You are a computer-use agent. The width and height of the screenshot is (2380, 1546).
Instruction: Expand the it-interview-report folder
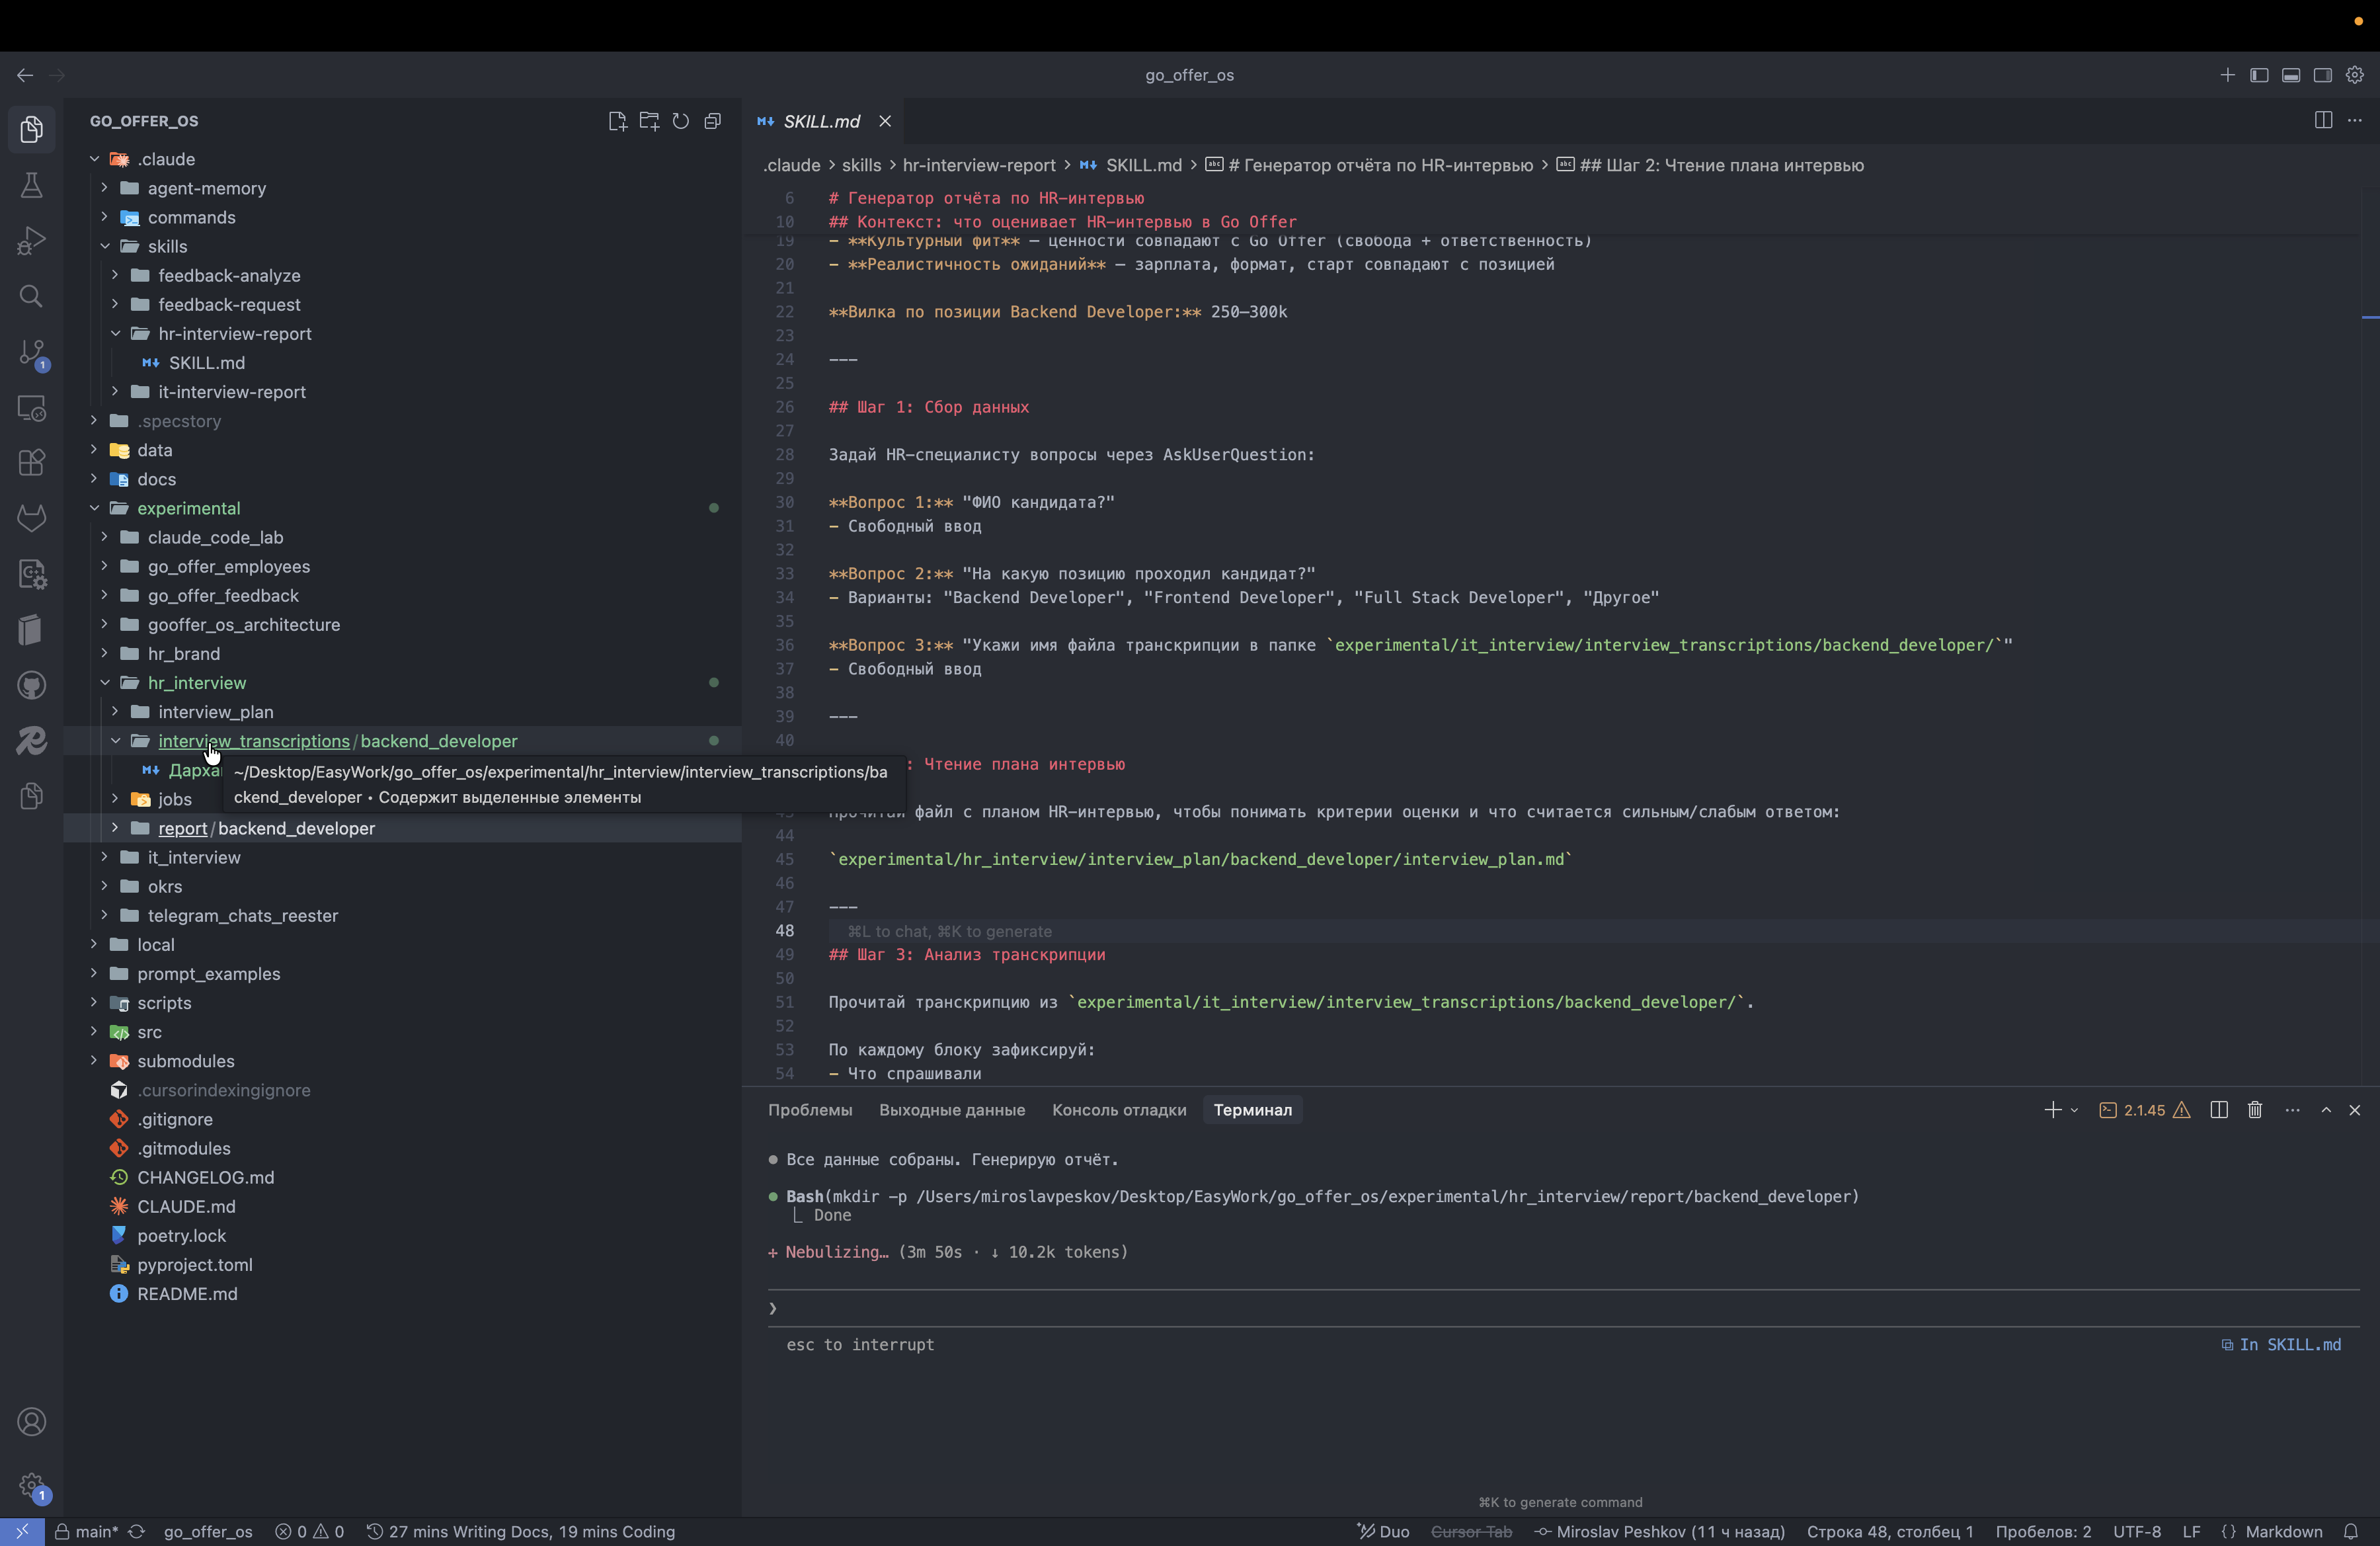click(x=232, y=392)
